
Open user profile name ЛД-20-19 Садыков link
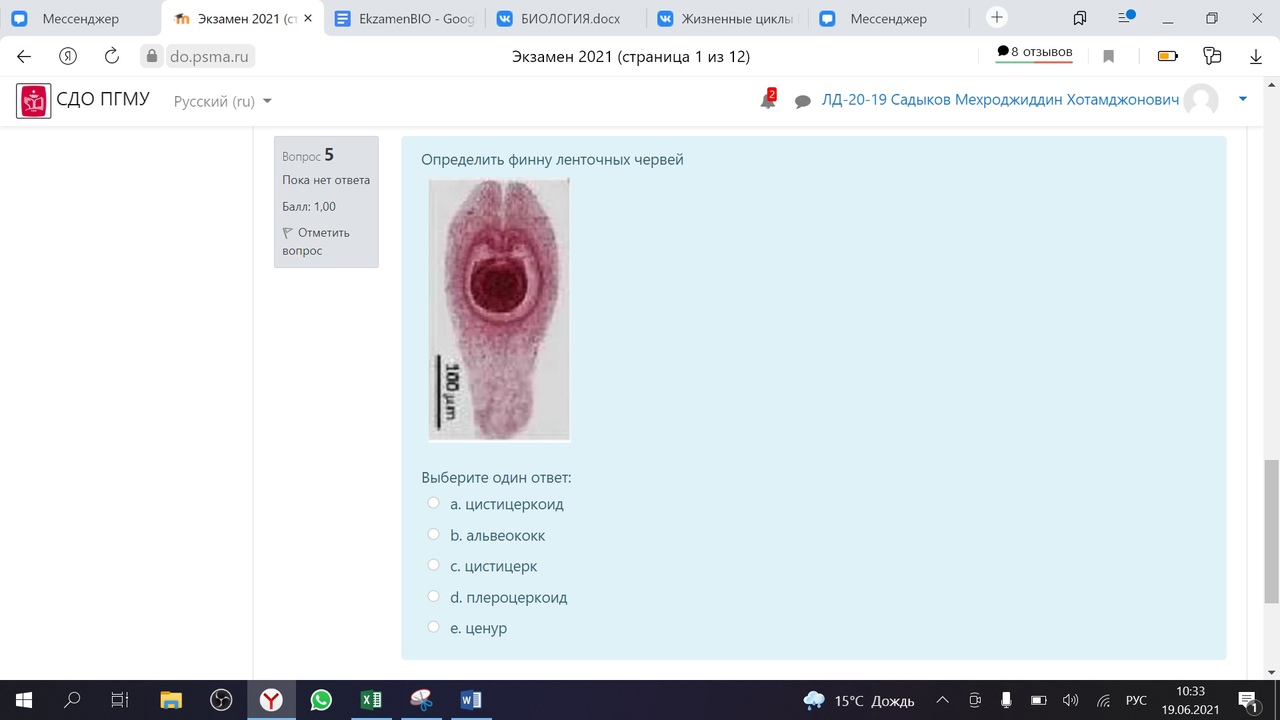tap(1000, 100)
